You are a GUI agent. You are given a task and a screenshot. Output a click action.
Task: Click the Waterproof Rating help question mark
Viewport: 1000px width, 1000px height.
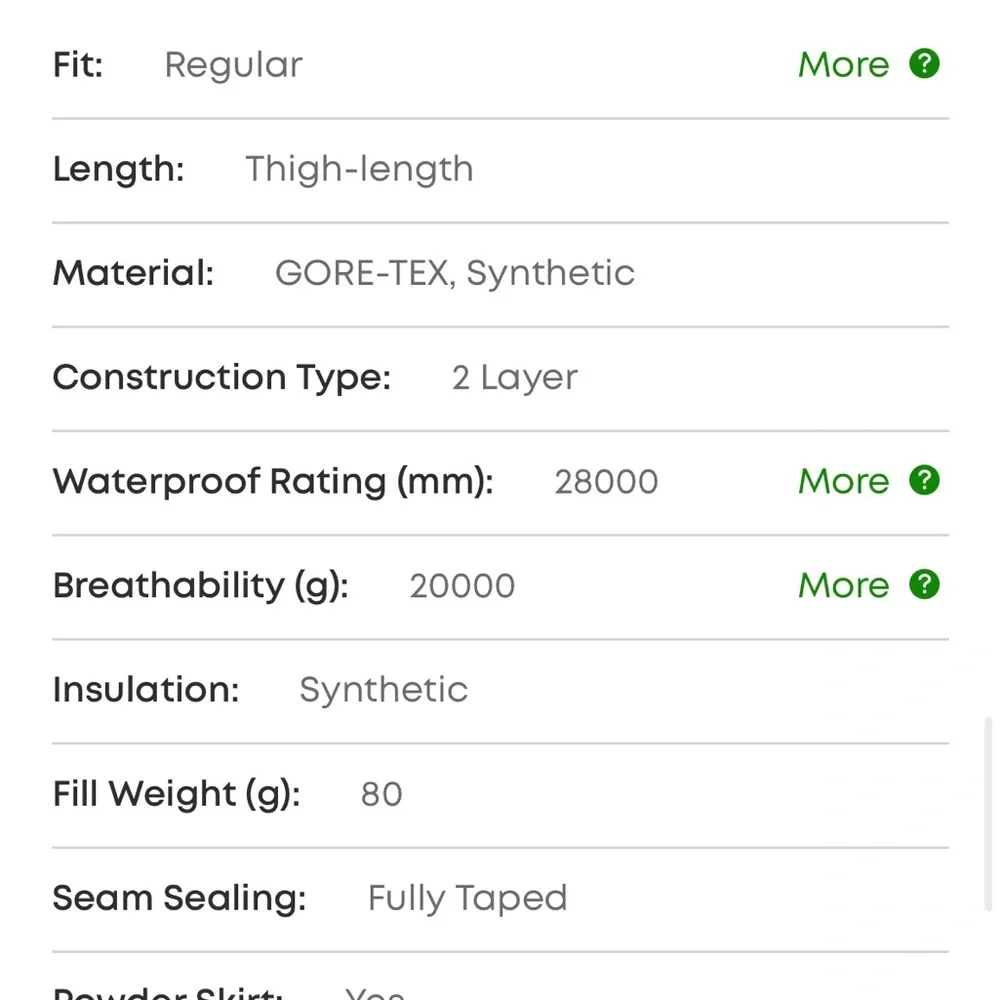[924, 481]
